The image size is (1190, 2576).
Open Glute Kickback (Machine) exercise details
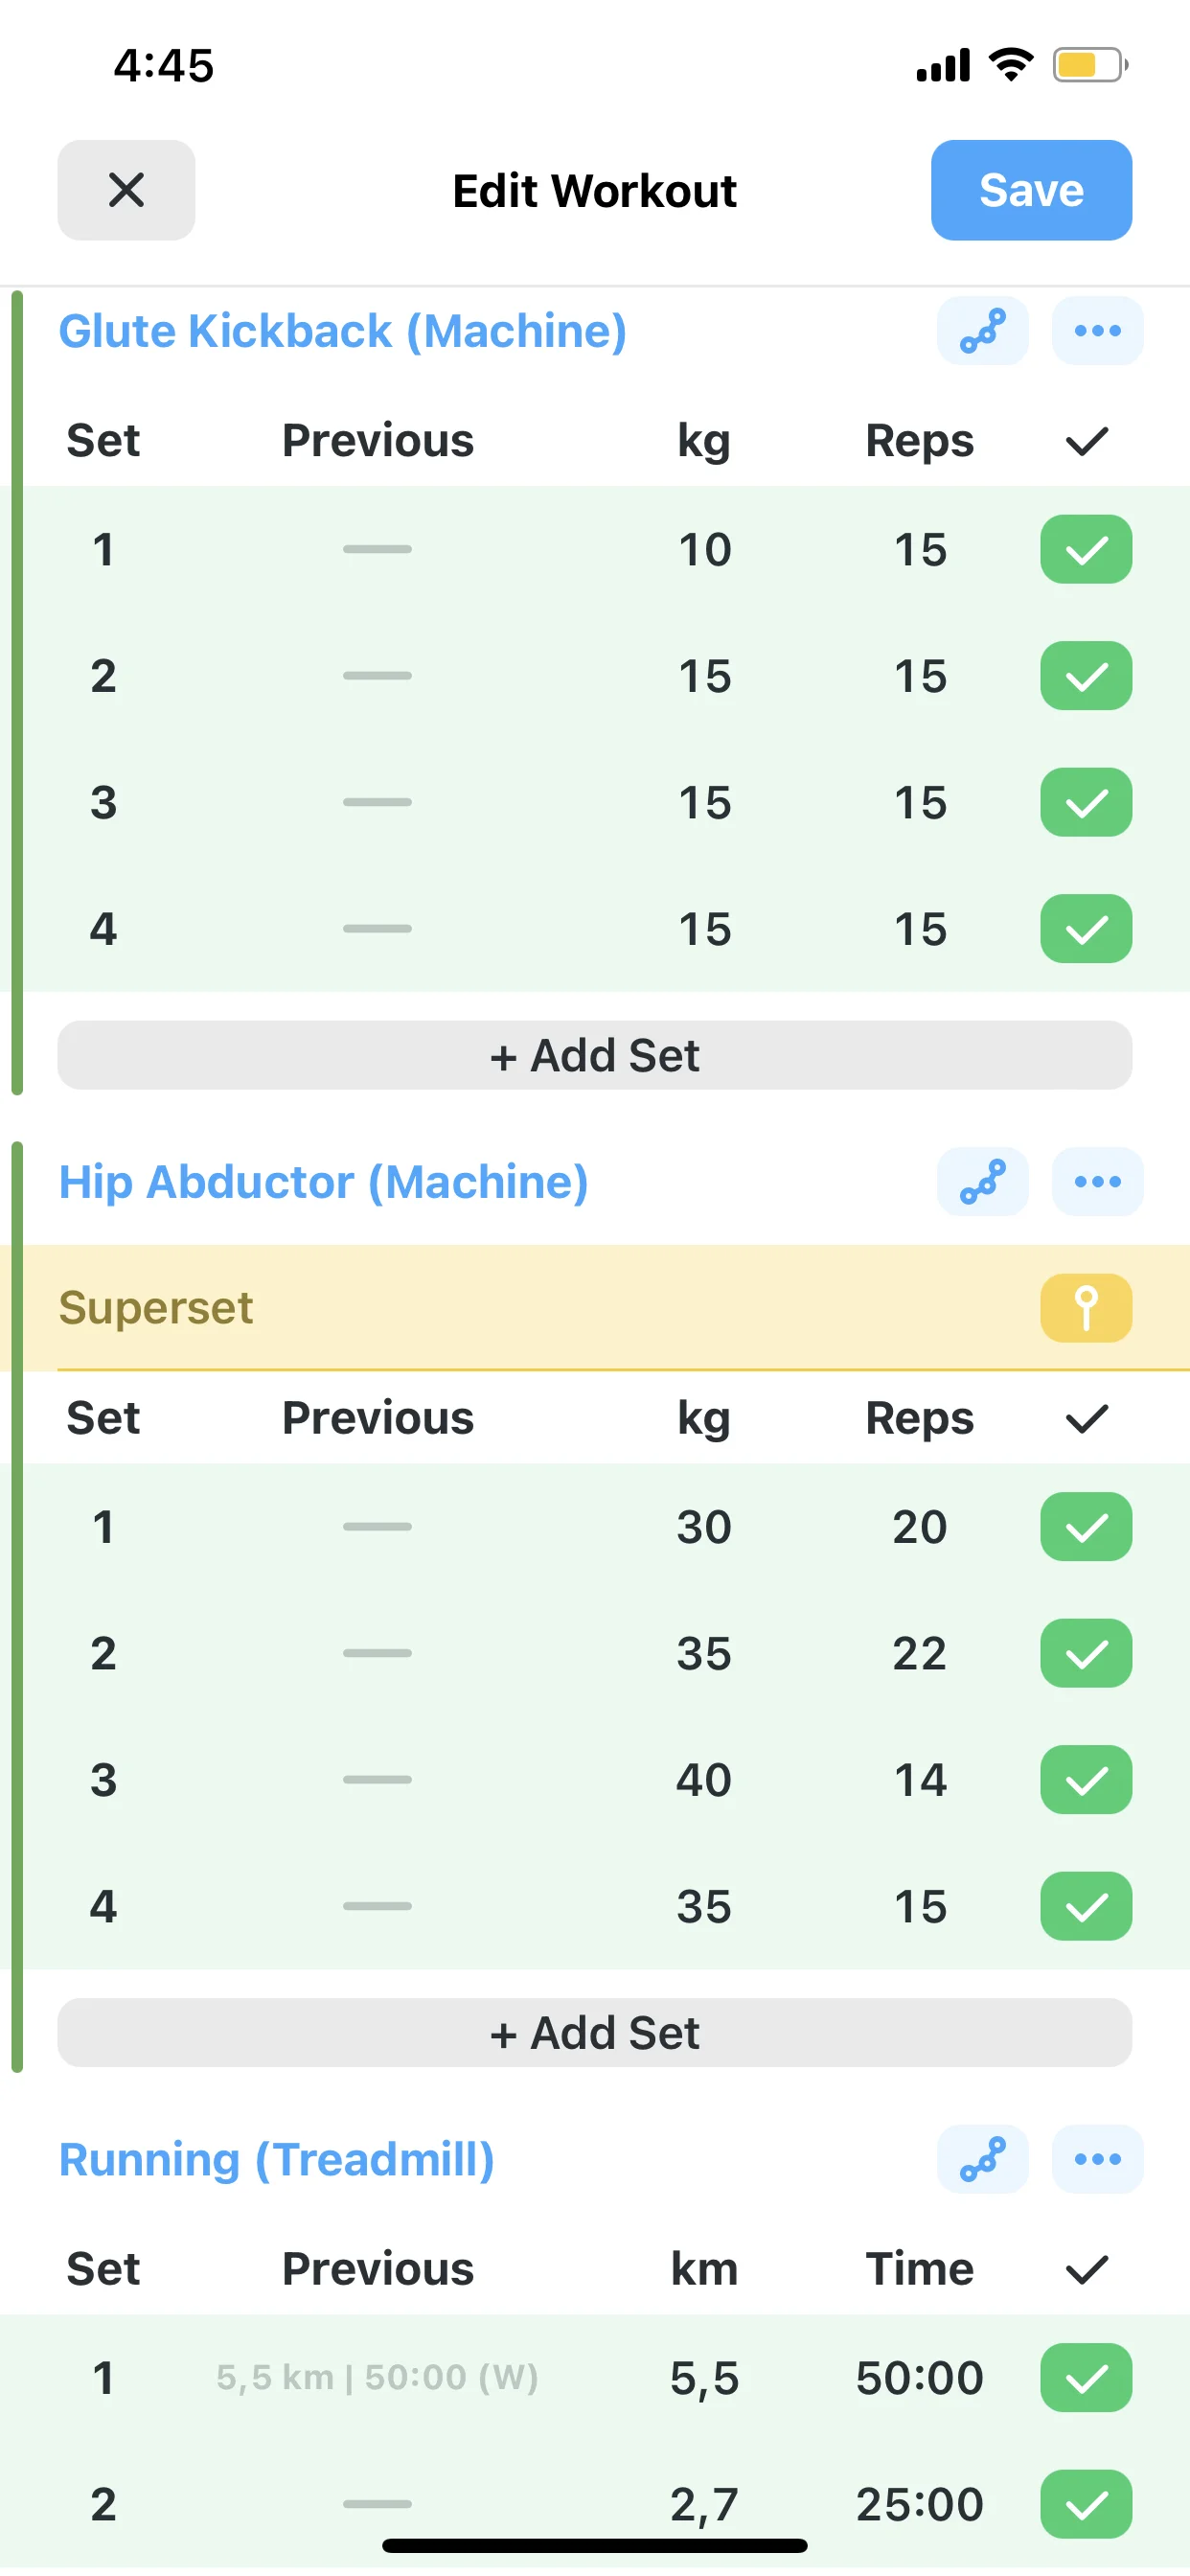click(342, 331)
